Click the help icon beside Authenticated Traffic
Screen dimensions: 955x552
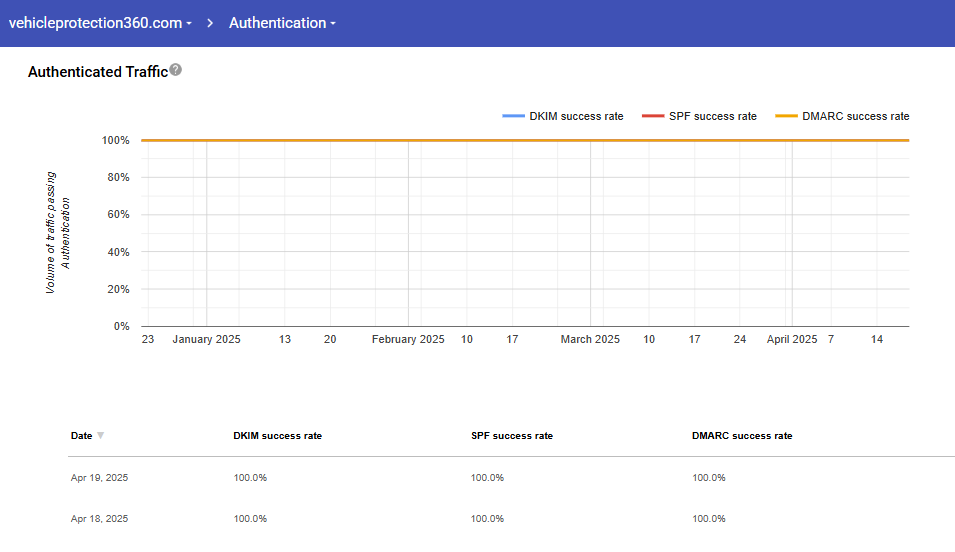176,70
